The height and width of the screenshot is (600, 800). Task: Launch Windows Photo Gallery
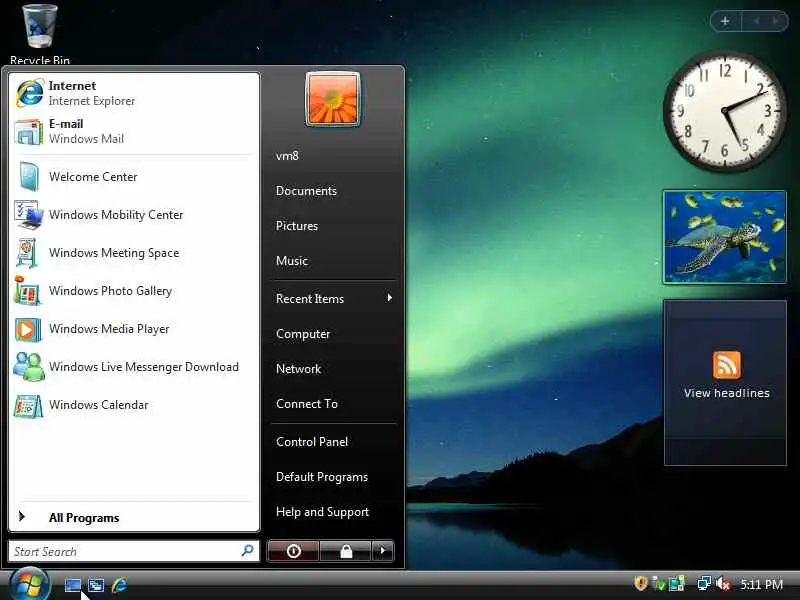pos(134,291)
